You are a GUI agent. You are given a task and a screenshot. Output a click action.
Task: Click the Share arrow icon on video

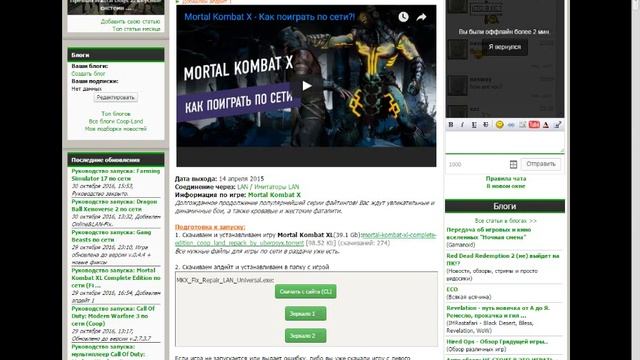(421, 17)
